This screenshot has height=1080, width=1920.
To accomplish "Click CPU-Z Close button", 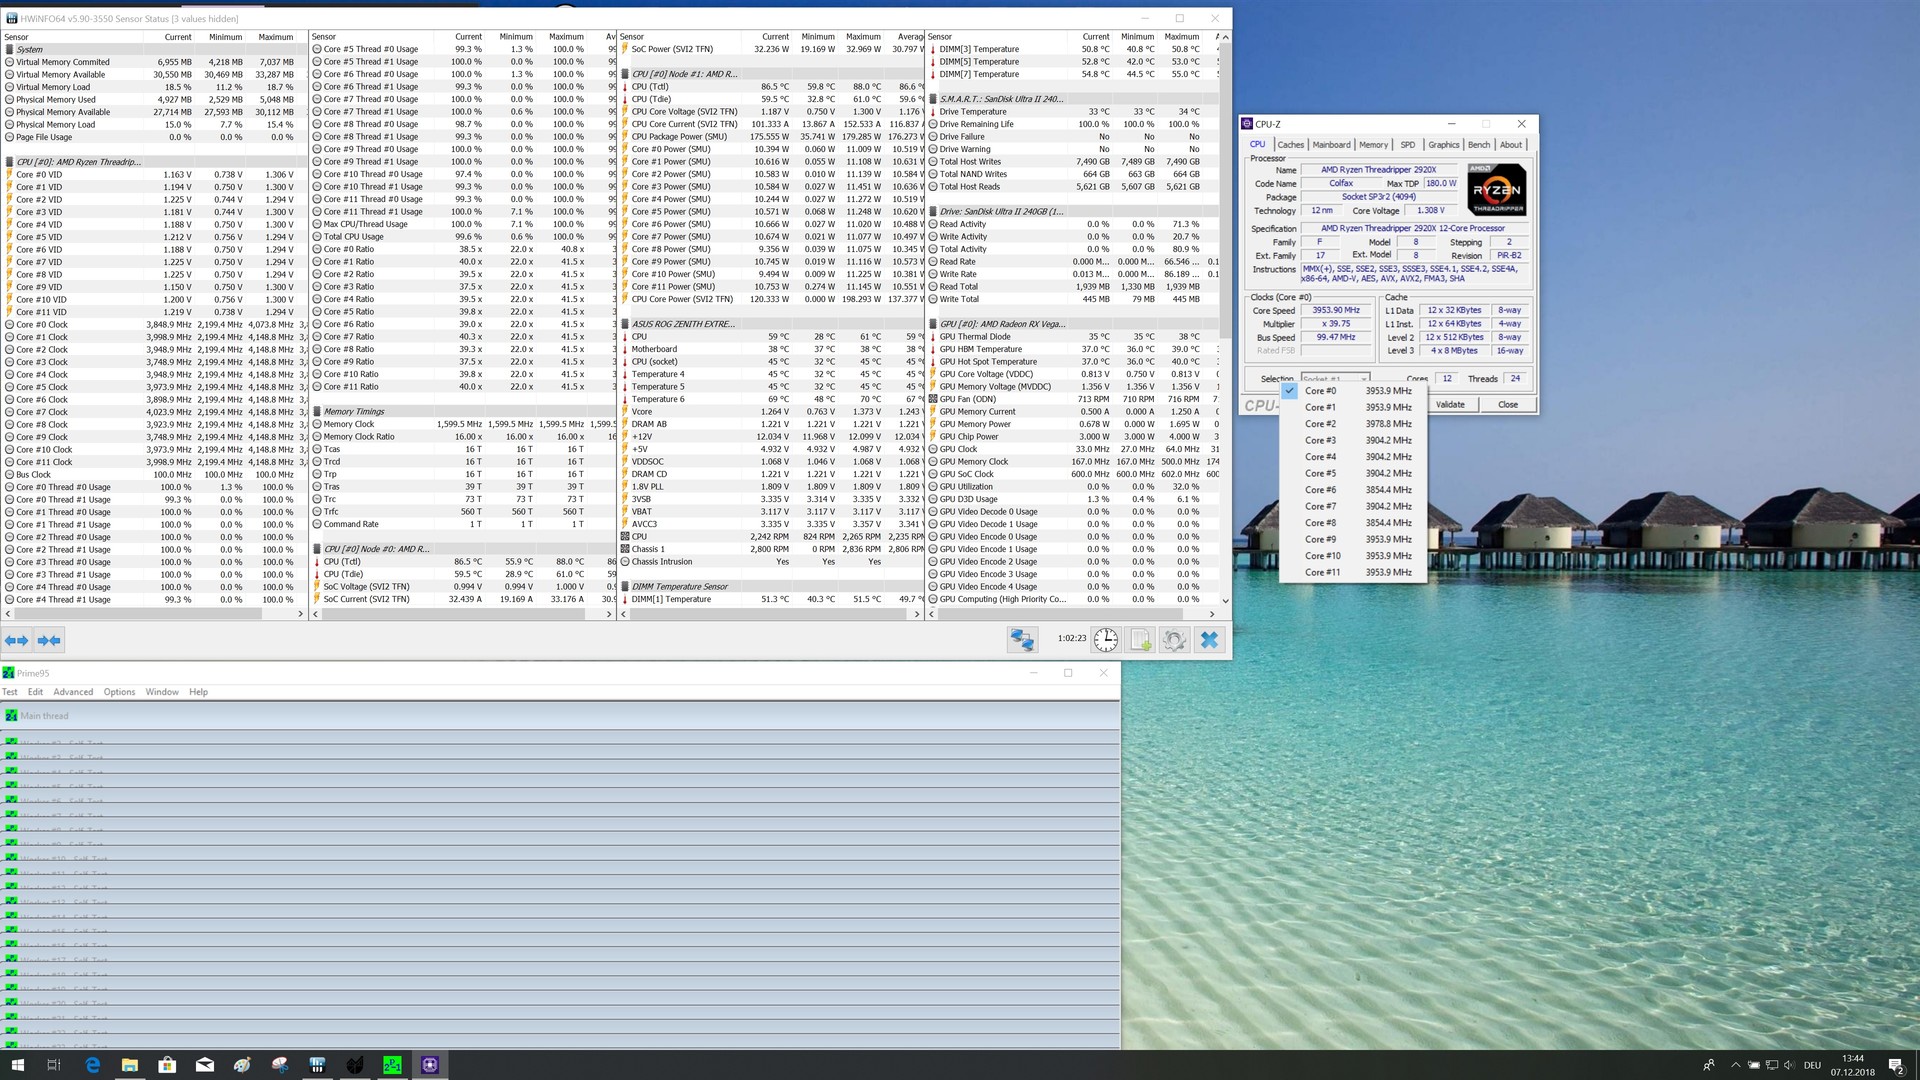I will point(1508,404).
